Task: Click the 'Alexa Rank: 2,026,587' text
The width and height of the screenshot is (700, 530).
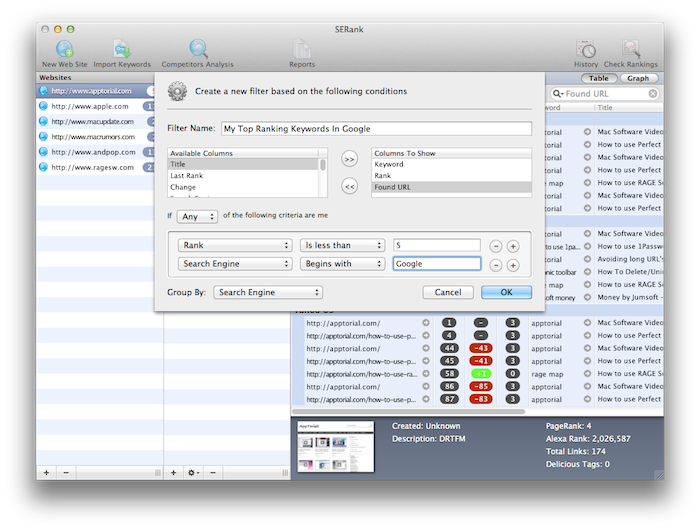Action: click(588, 438)
